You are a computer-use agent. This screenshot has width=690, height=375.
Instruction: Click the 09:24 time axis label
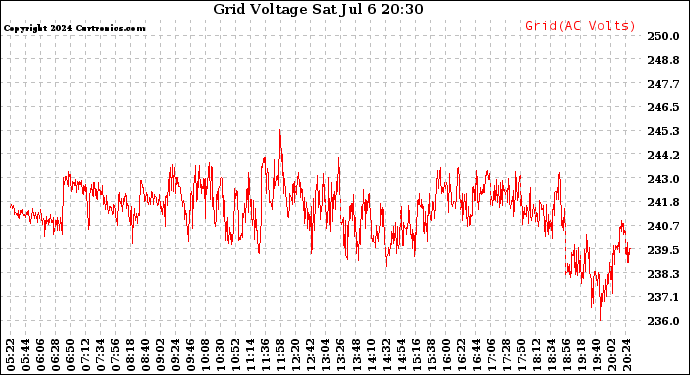(x=176, y=355)
